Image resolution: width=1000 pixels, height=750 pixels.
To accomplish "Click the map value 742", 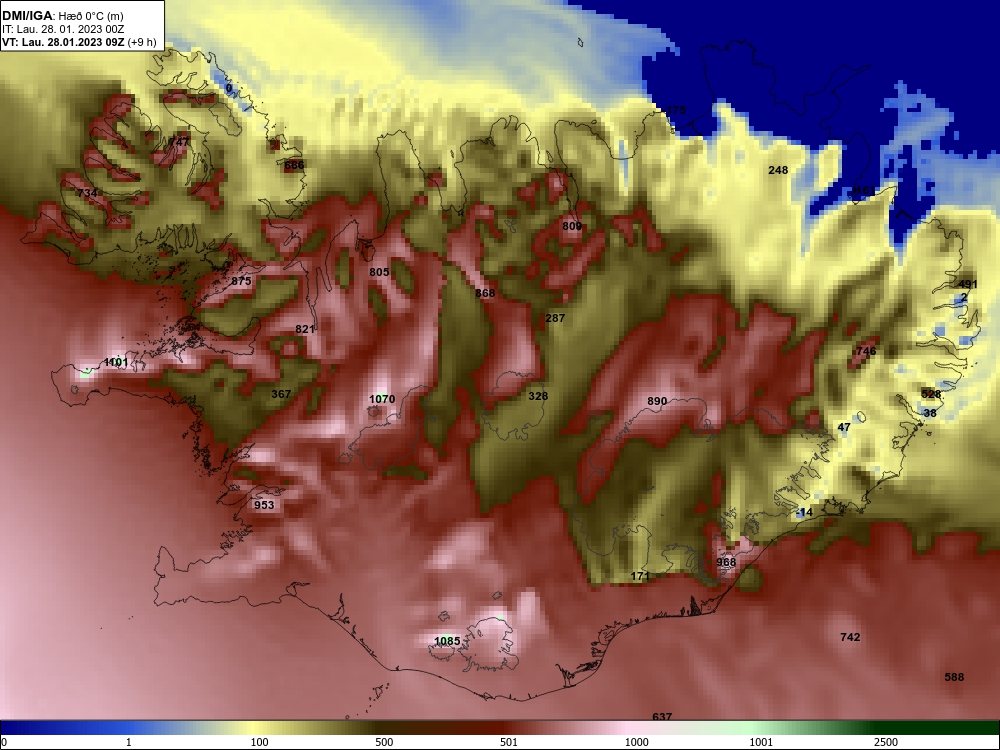I will pyautogui.click(x=850, y=637).
